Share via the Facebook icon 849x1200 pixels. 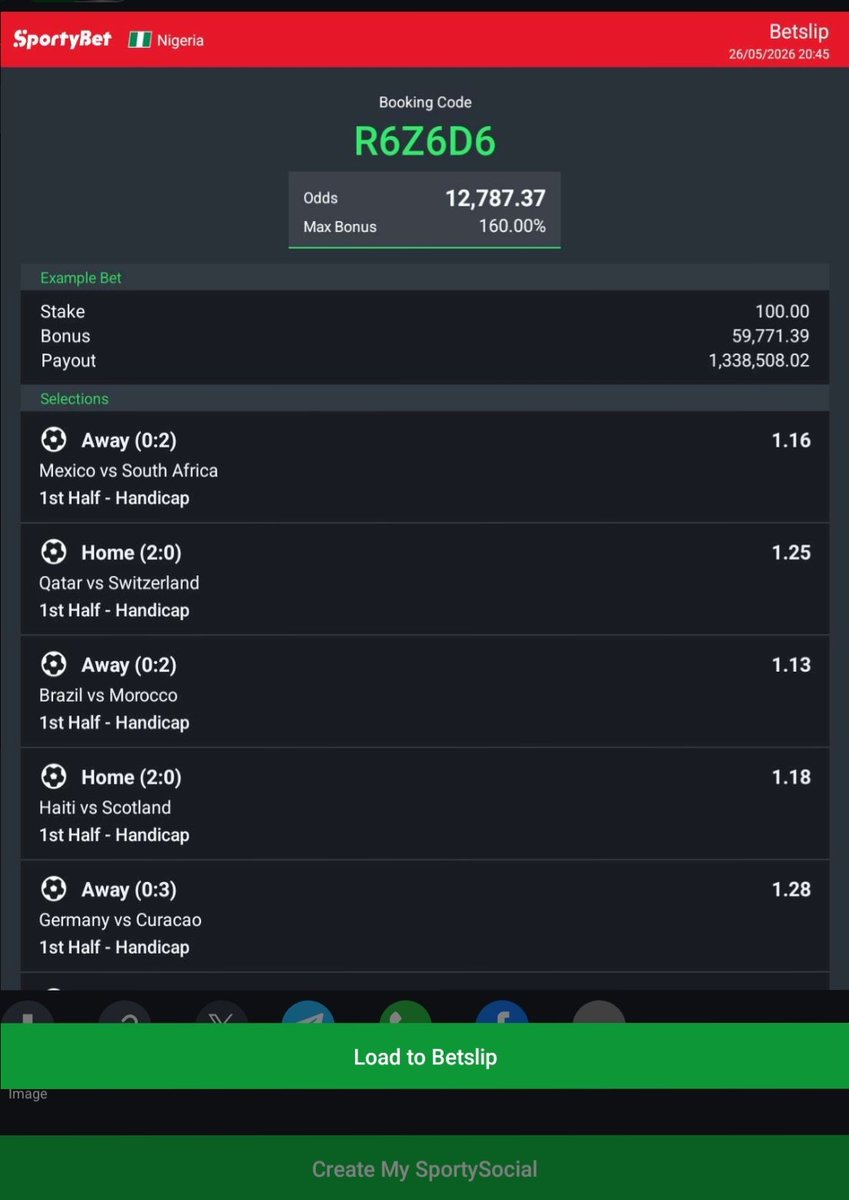[x=502, y=1012]
